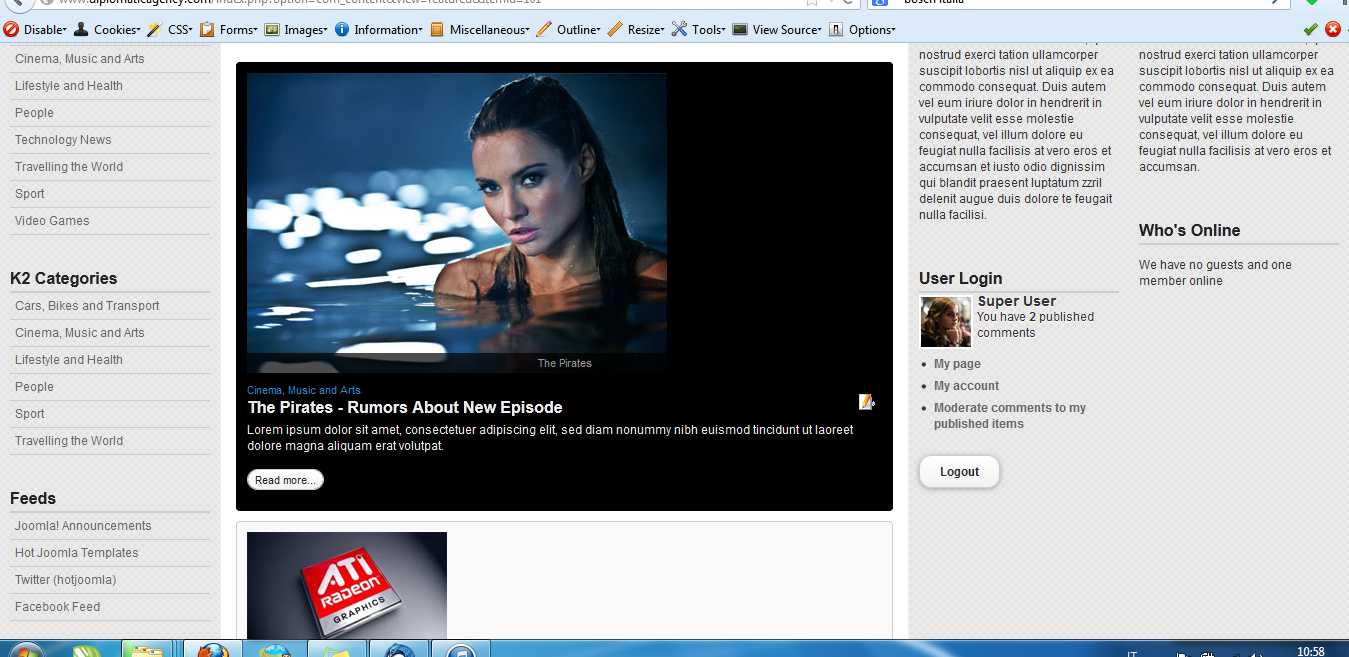Viewport: 1349px width, 657px height.
Task: Click the Super User avatar picture
Action: tap(945, 322)
